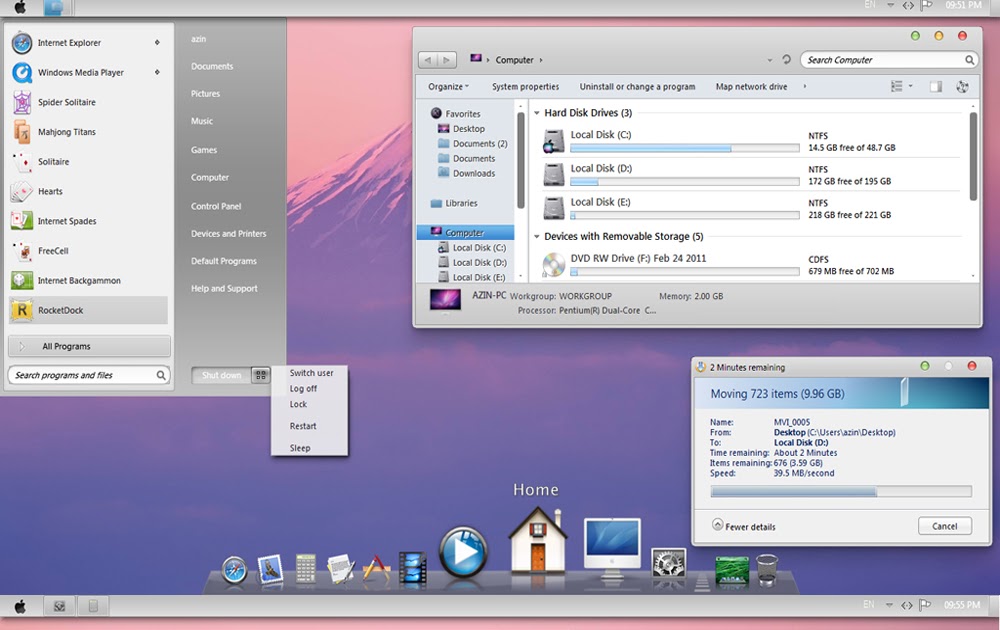The width and height of the screenshot is (1000, 630).
Task: Toggle the preview pane icon in Explorer
Action: pyautogui.click(x=936, y=87)
